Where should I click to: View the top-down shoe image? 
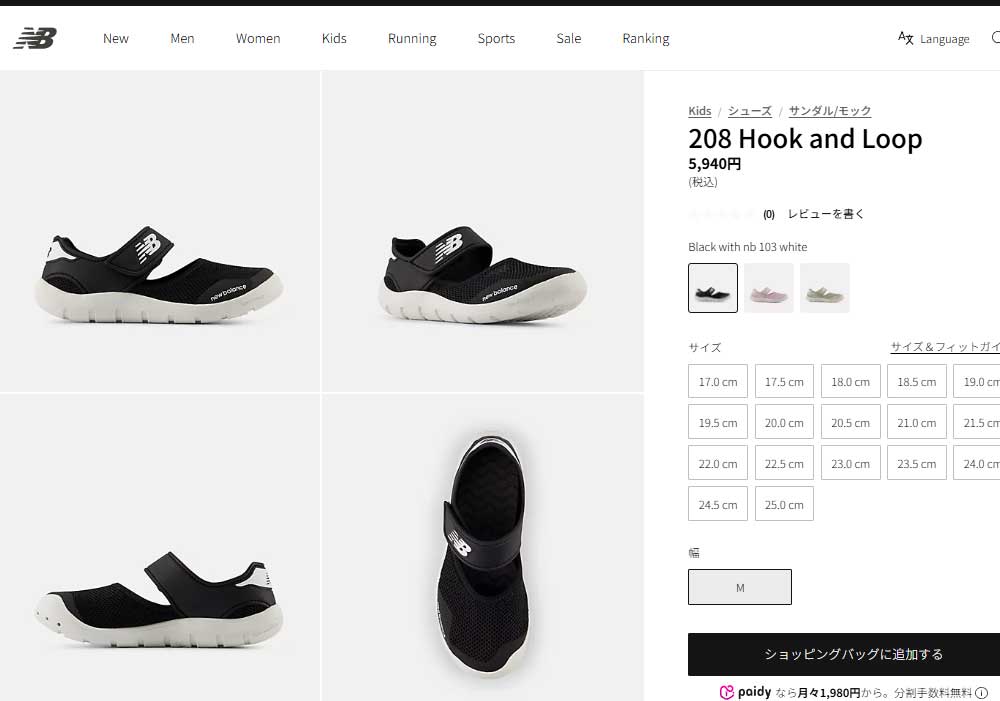(483, 549)
